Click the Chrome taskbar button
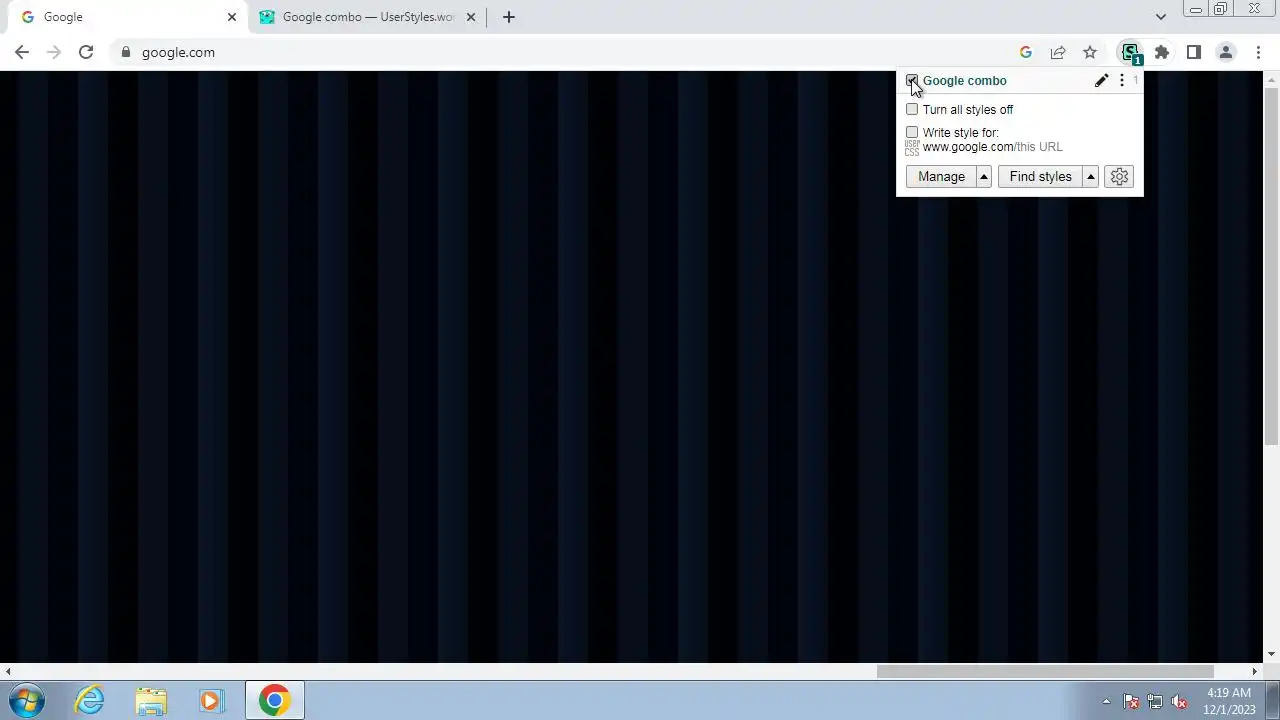Screen dimensions: 1280x720 [x=275, y=701]
